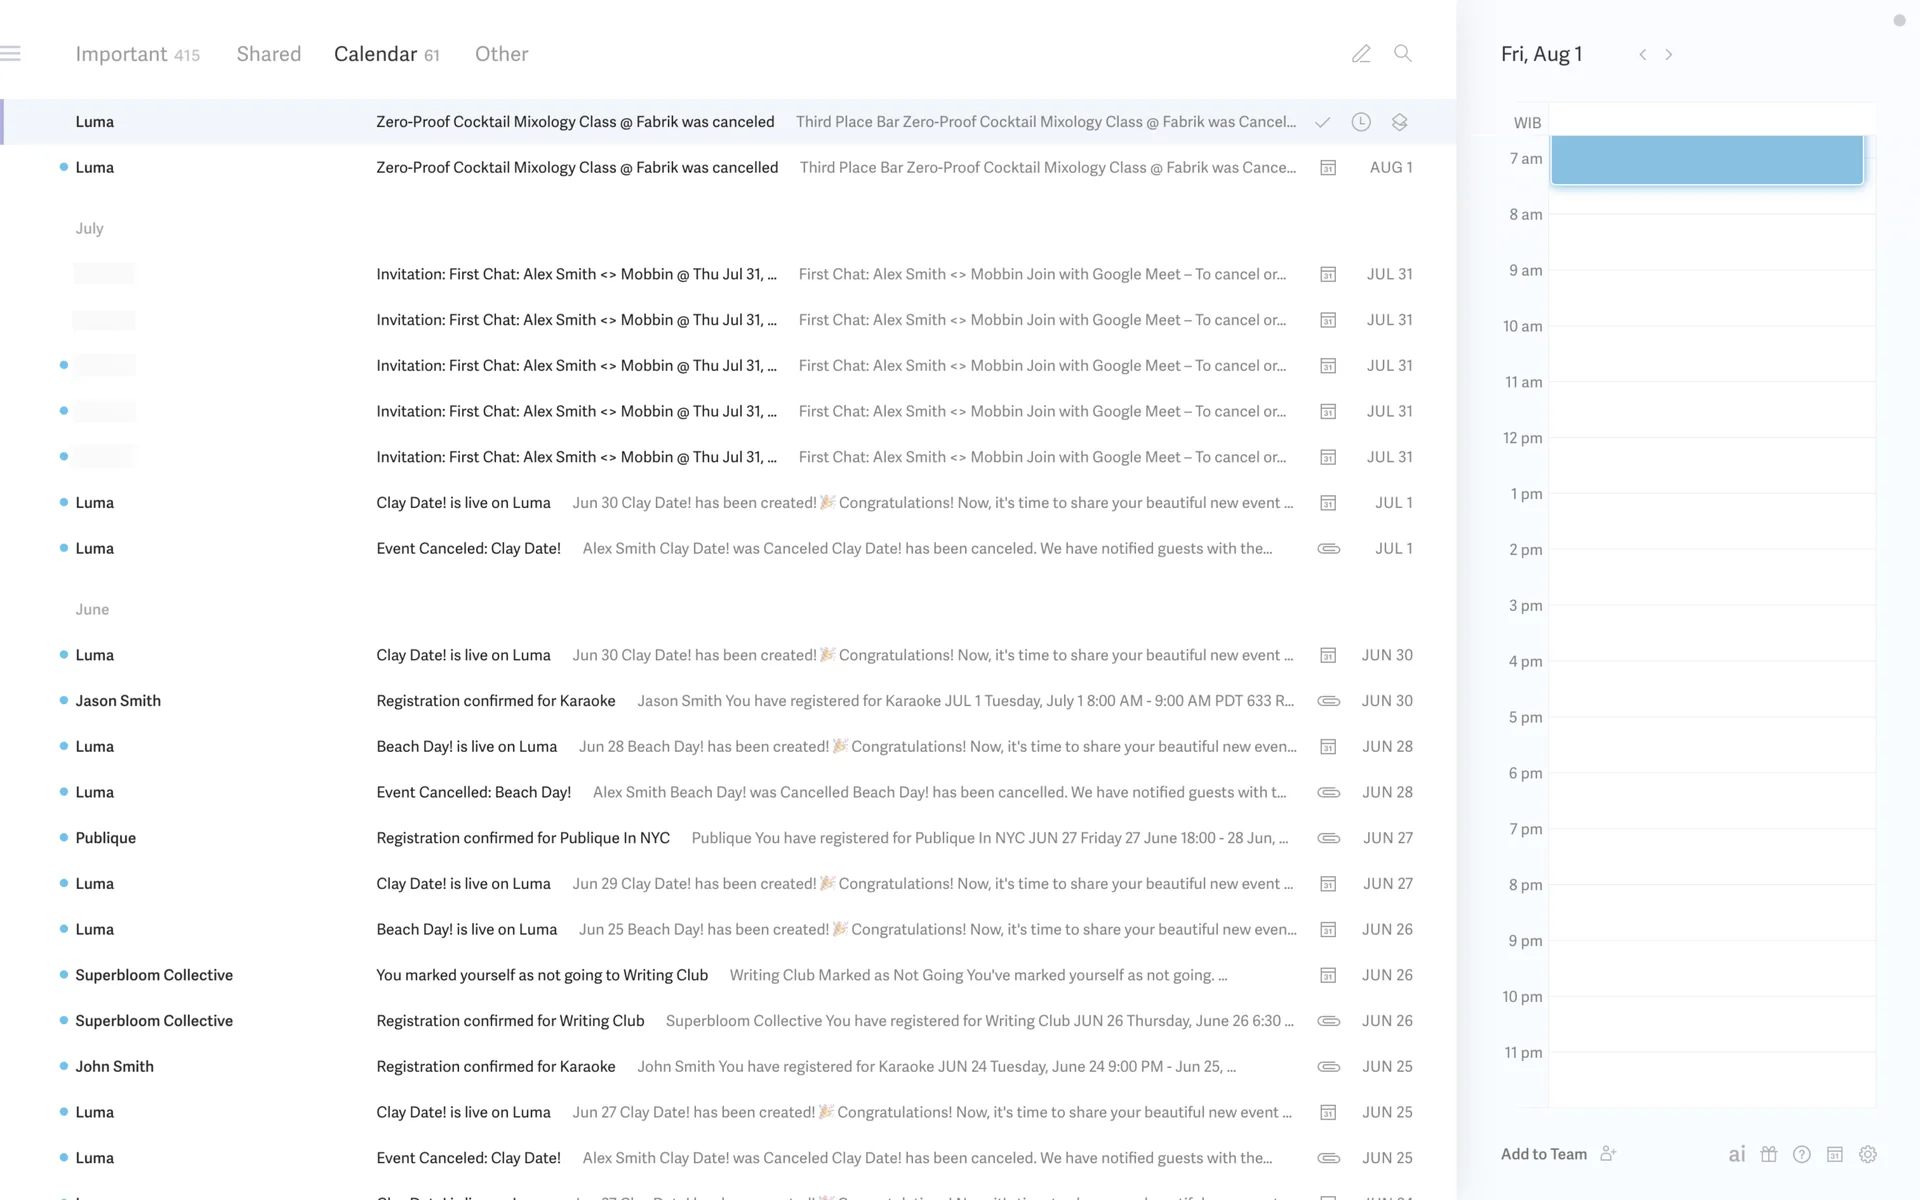Click the stacked layers icon on first email
The image size is (1920, 1200).
(1399, 122)
